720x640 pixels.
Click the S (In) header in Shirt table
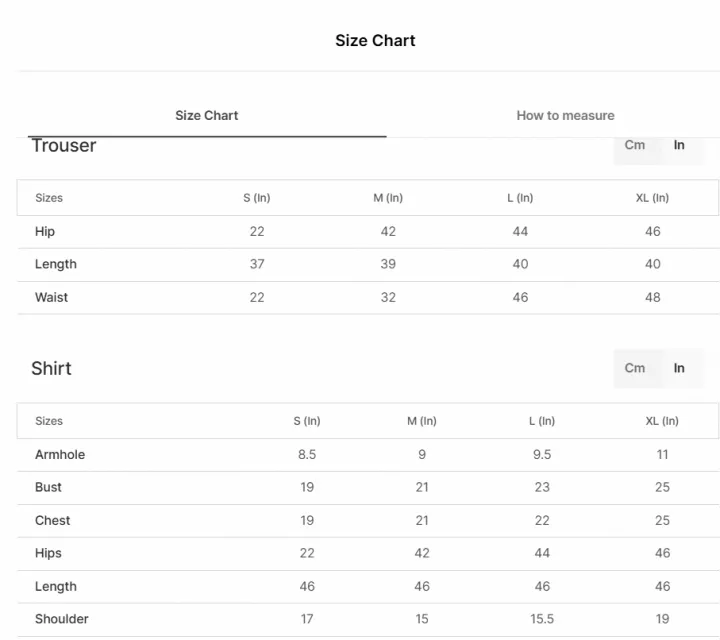pos(307,421)
